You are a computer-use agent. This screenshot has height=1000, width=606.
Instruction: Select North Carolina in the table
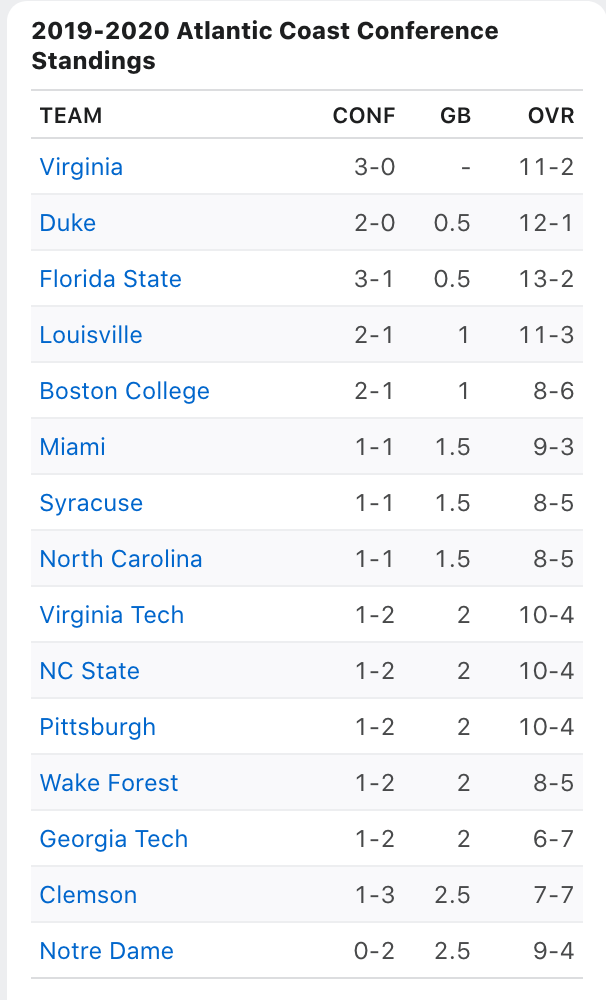tap(121, 559)
